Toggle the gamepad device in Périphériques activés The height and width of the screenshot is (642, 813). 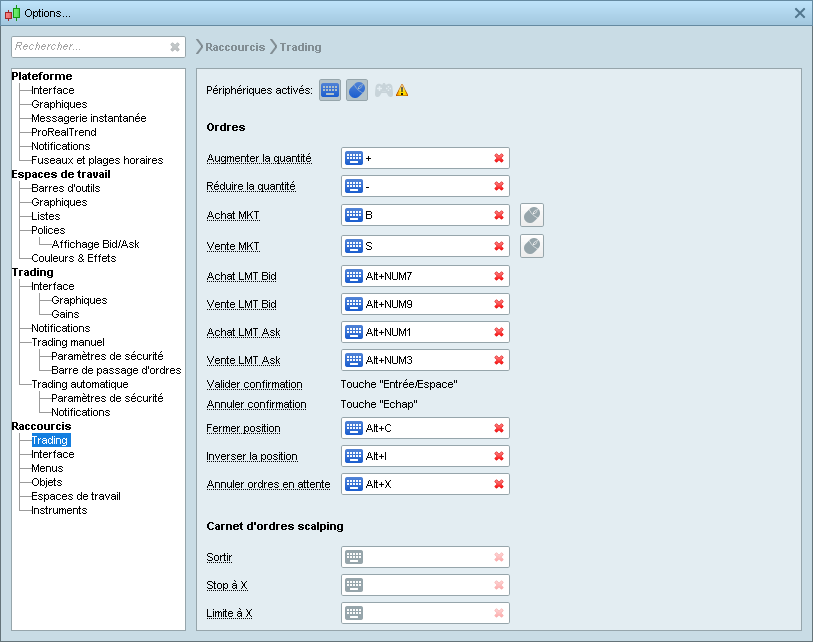(384, 91)
